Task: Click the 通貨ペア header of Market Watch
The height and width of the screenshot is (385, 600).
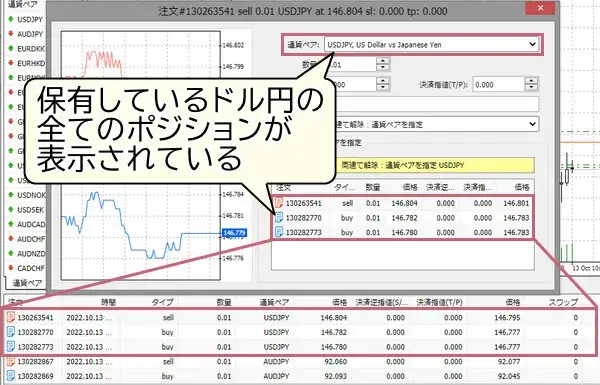Action: pos(23,5)
